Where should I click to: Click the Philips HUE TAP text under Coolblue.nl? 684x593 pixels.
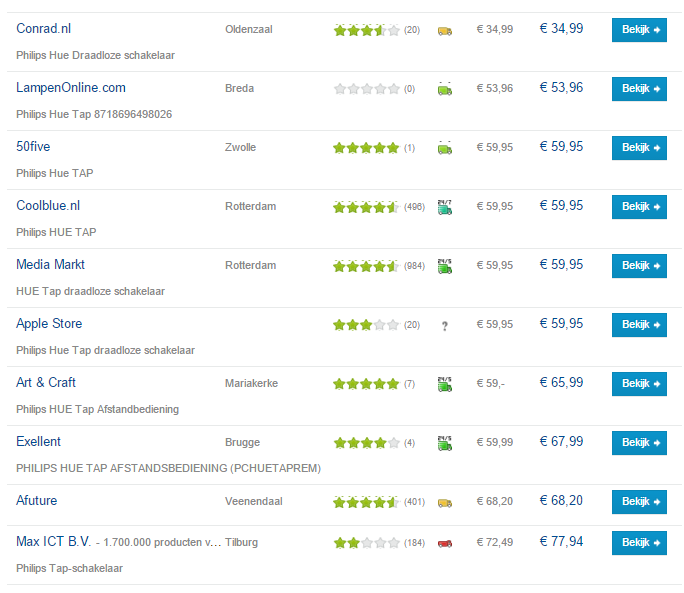coord(56,232)
